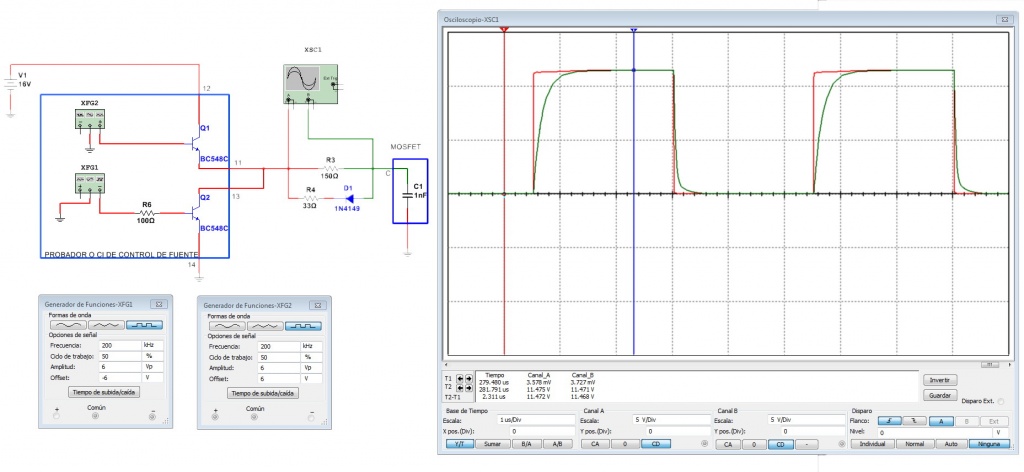Select the D1 1N4149 diode symbol

tap(348, 197)
